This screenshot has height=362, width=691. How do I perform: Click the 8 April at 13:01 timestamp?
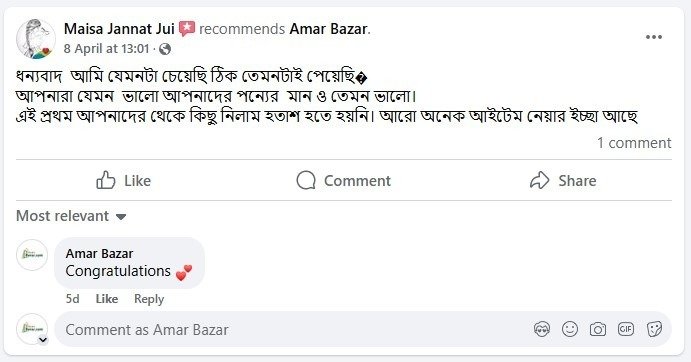tap(107, 49)
